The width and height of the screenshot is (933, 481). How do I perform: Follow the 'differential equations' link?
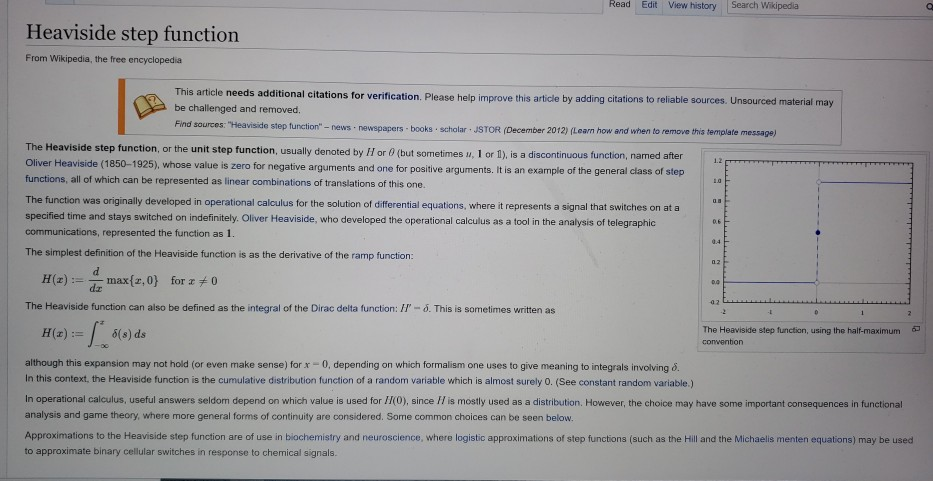click(x=419, y=205)
